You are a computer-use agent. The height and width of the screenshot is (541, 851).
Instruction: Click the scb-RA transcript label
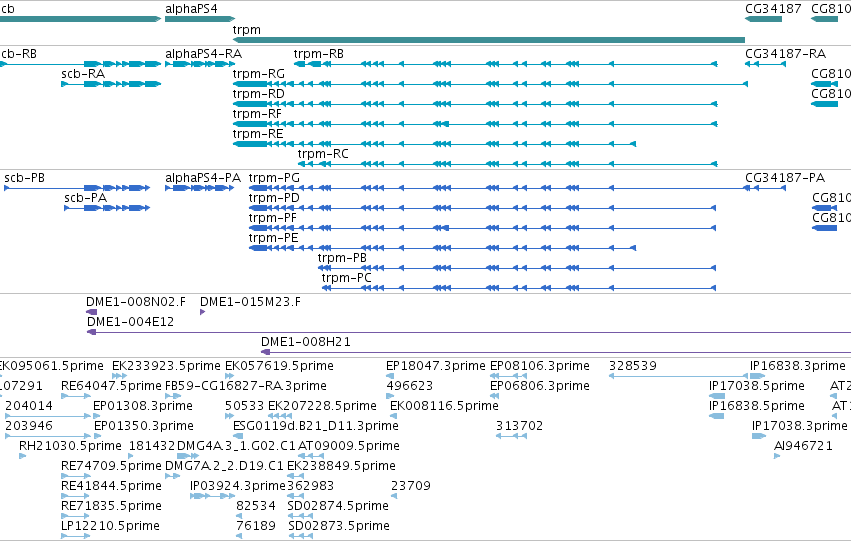tap(83, 74)
